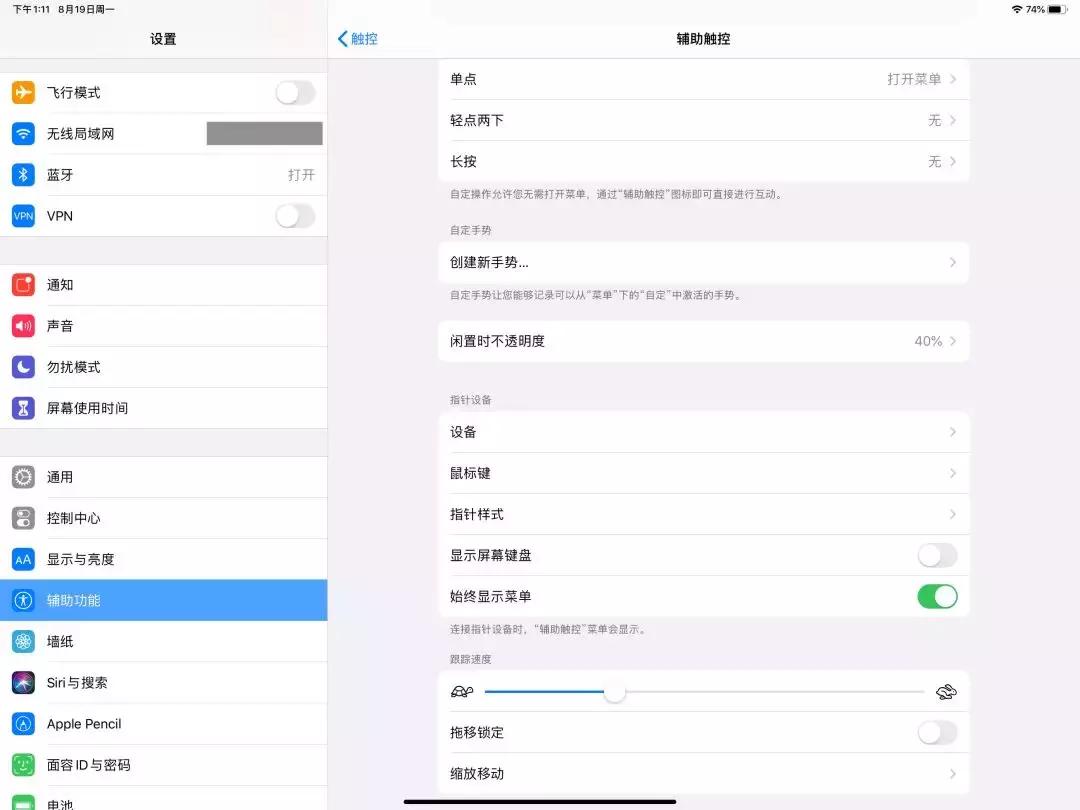Enable the 显示屏幕键盘 switch

click(937, 555)
